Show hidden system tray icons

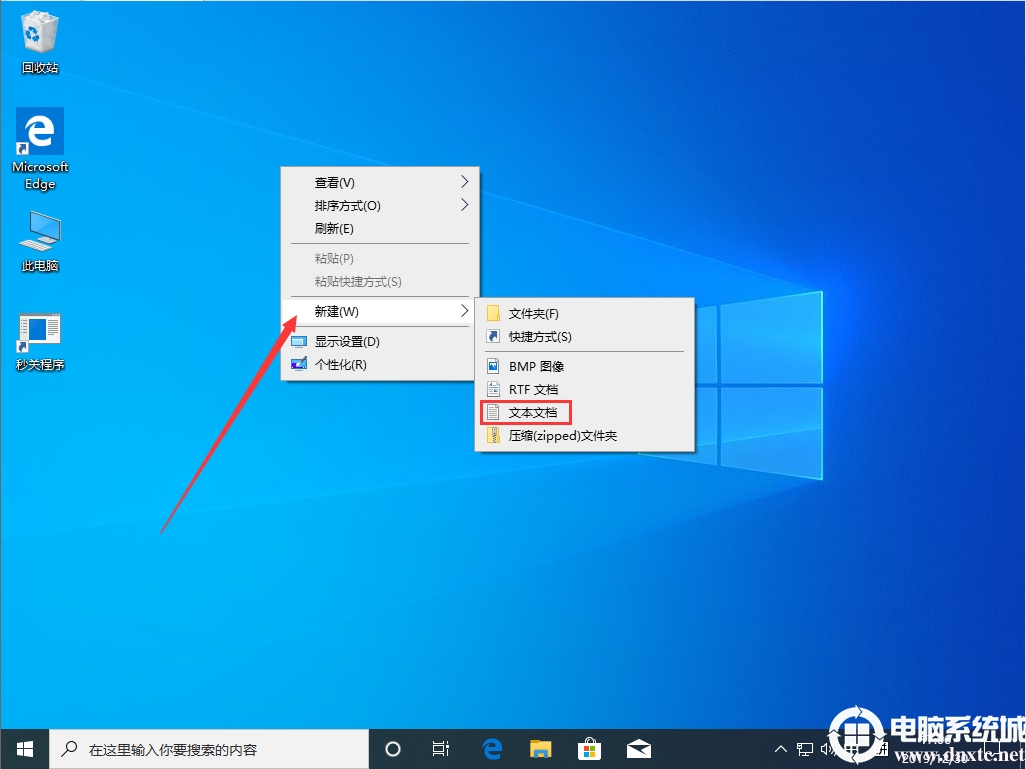(x=781, y=749)
